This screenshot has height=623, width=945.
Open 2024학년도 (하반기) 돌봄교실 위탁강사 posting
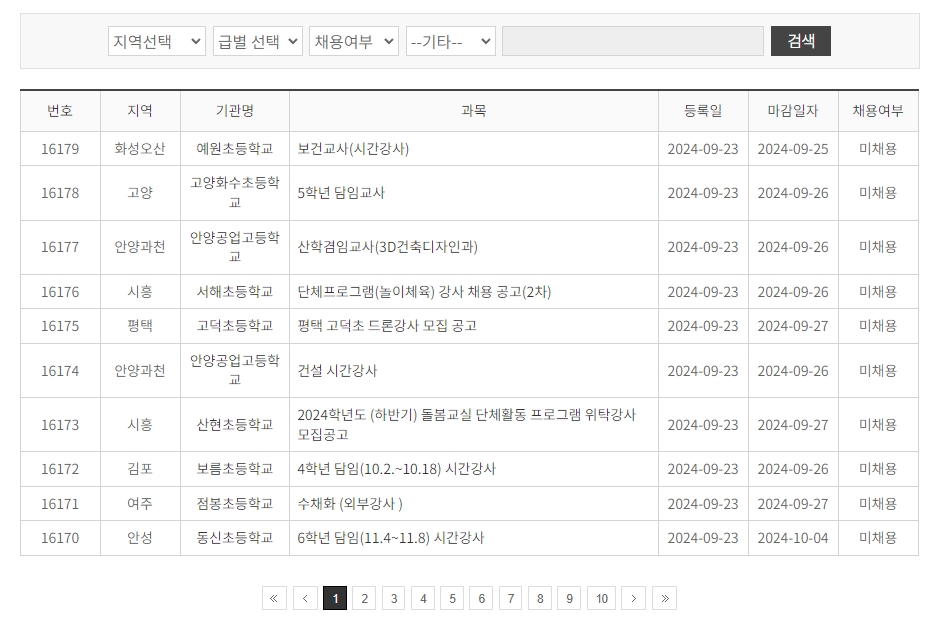(466, 424)
